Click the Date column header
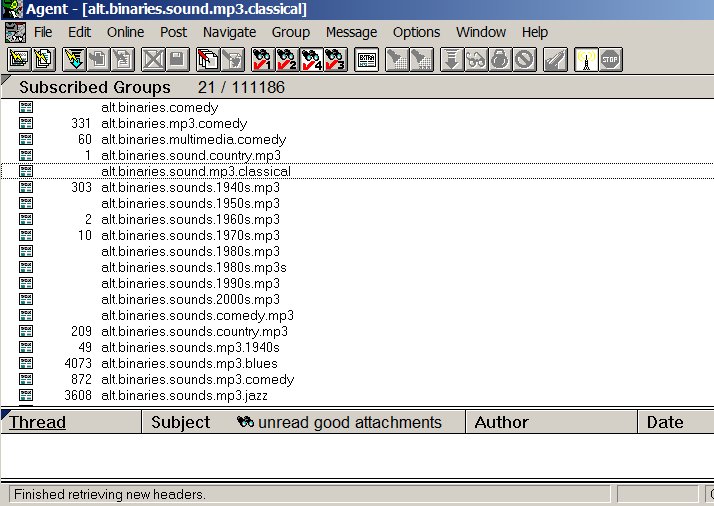Image resolution: width=714 pixels, height=506 pixels. (664, 422)
